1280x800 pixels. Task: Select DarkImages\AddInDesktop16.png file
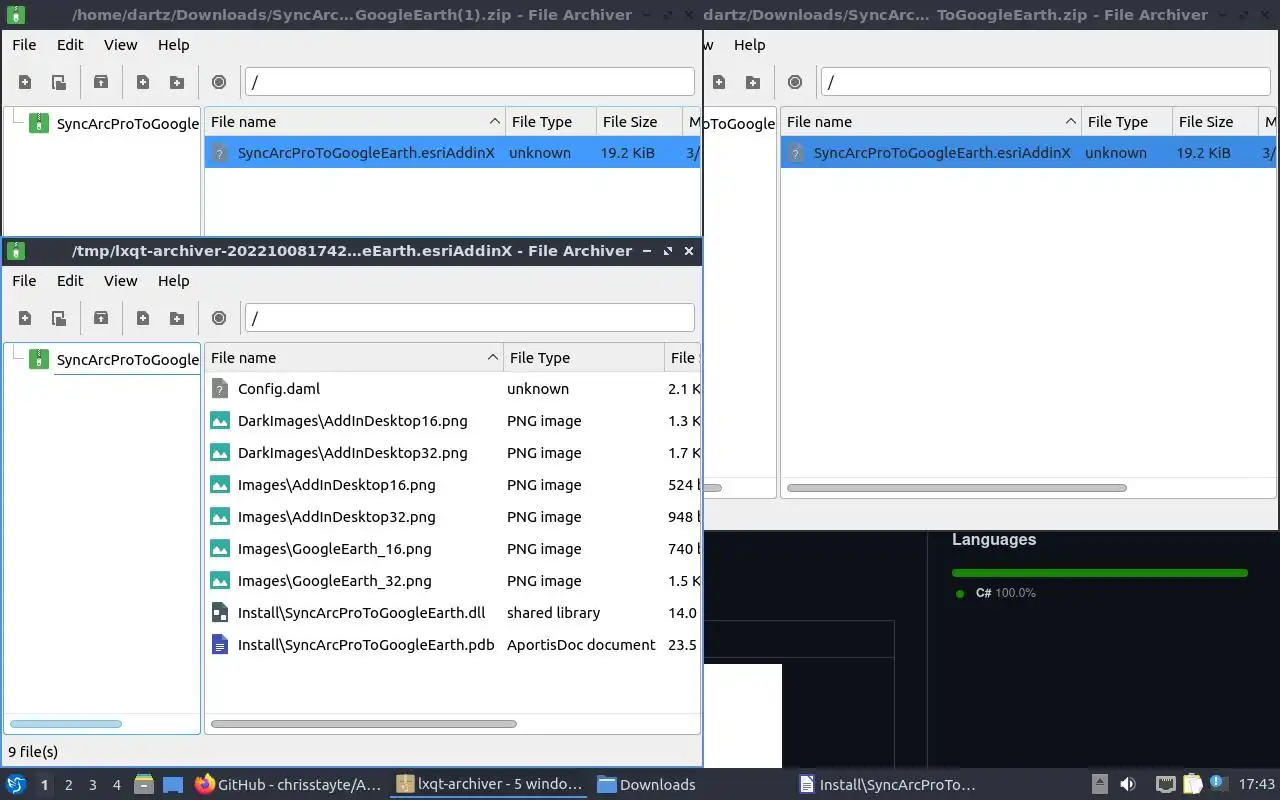tap(352, 421)
